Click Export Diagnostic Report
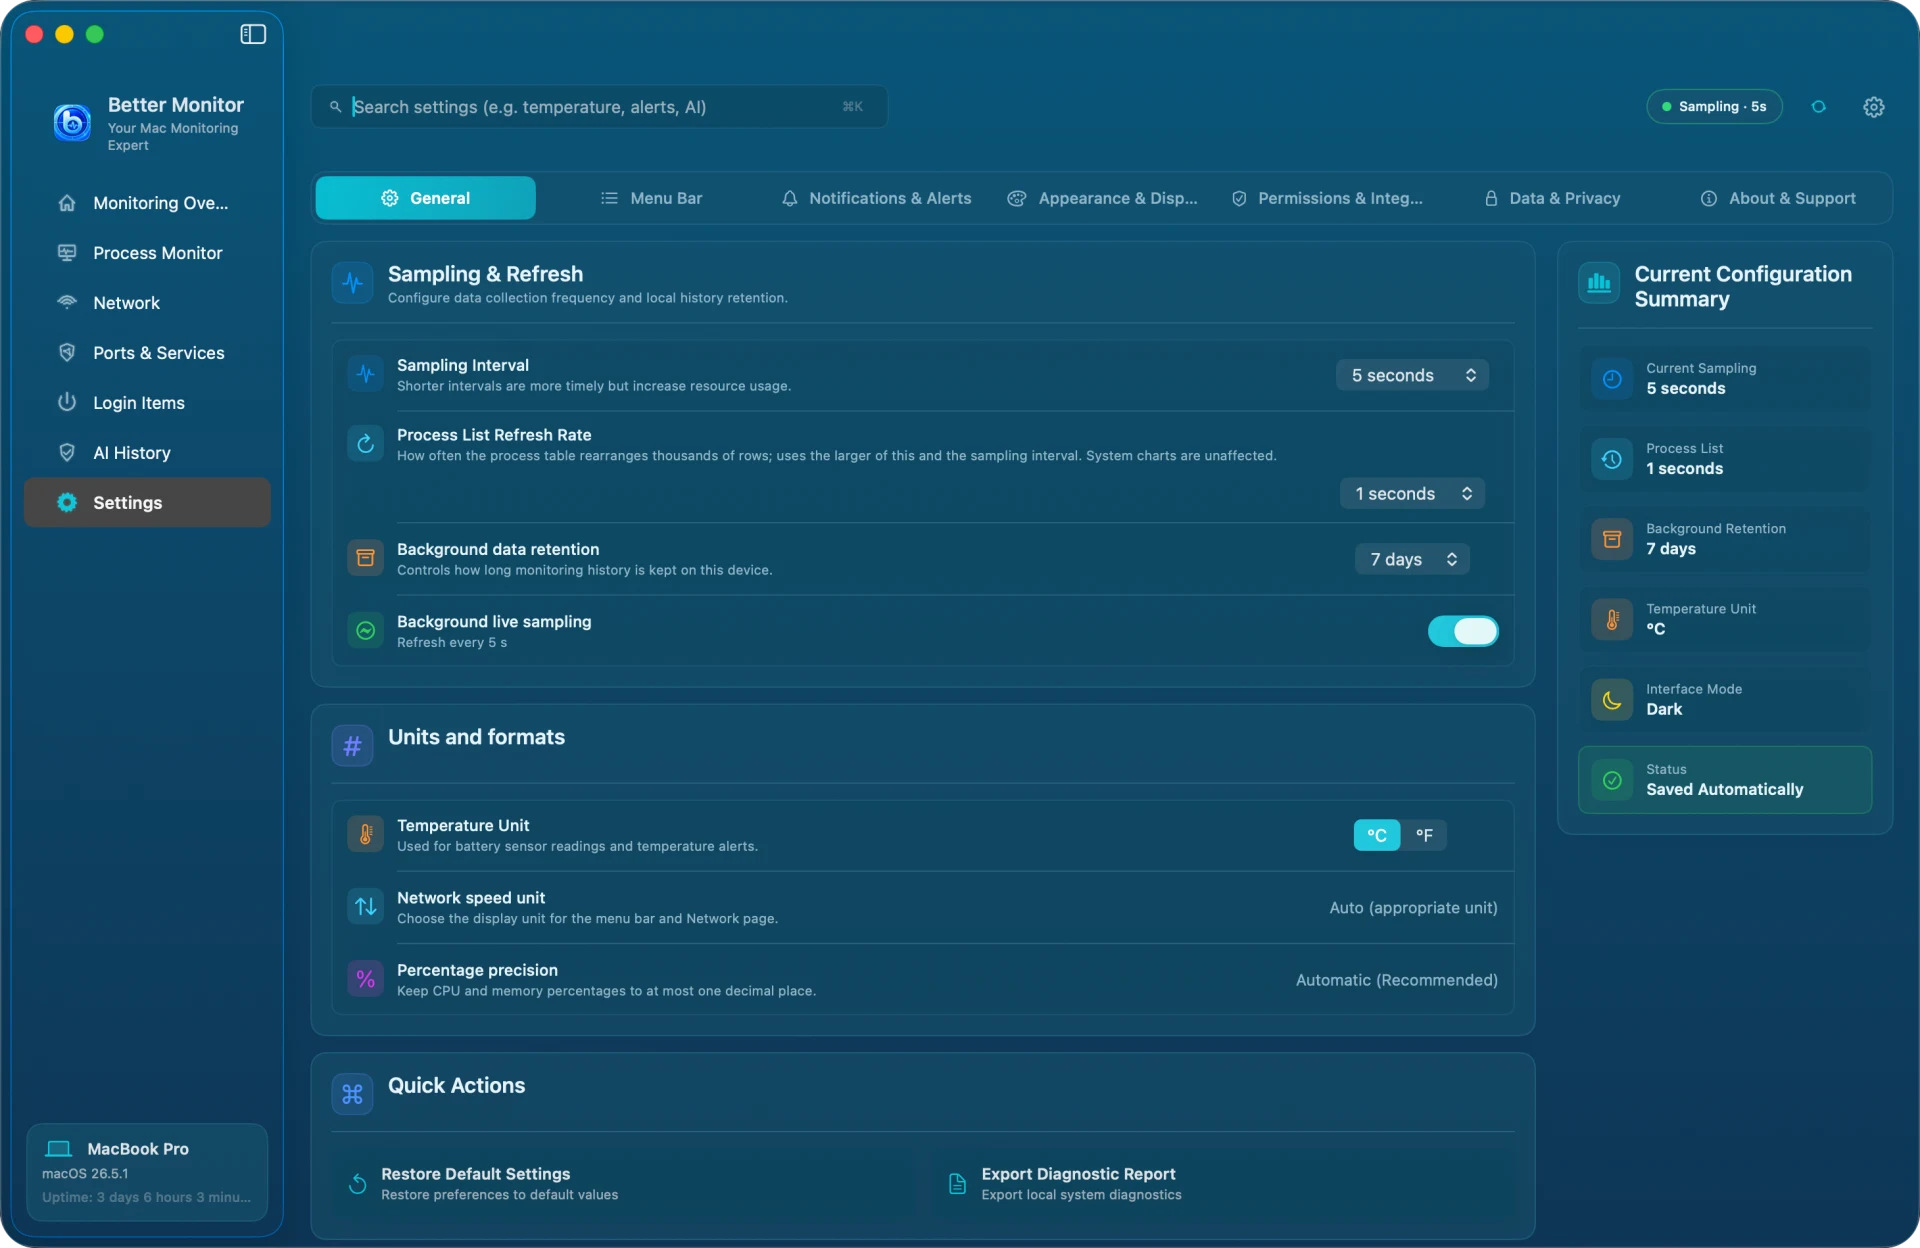This screenshot has width=1920, height=1248. (1224, 1184)
